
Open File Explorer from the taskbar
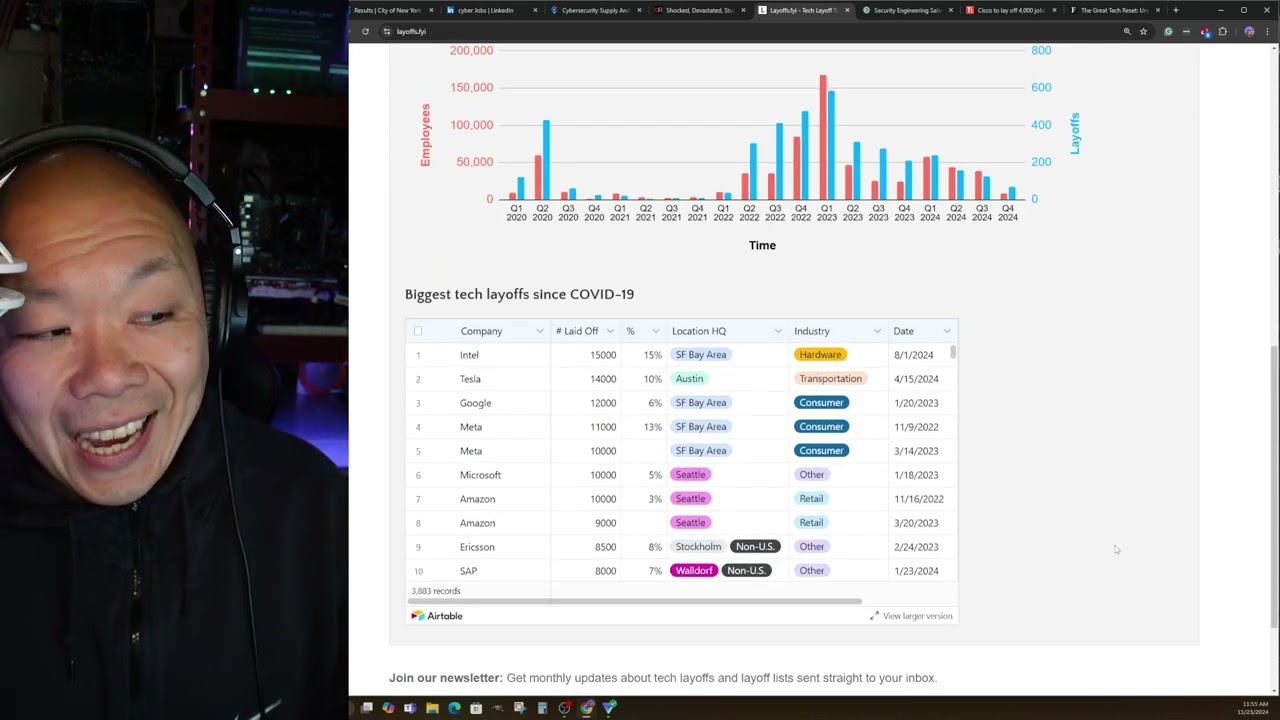tap(432, 708)
